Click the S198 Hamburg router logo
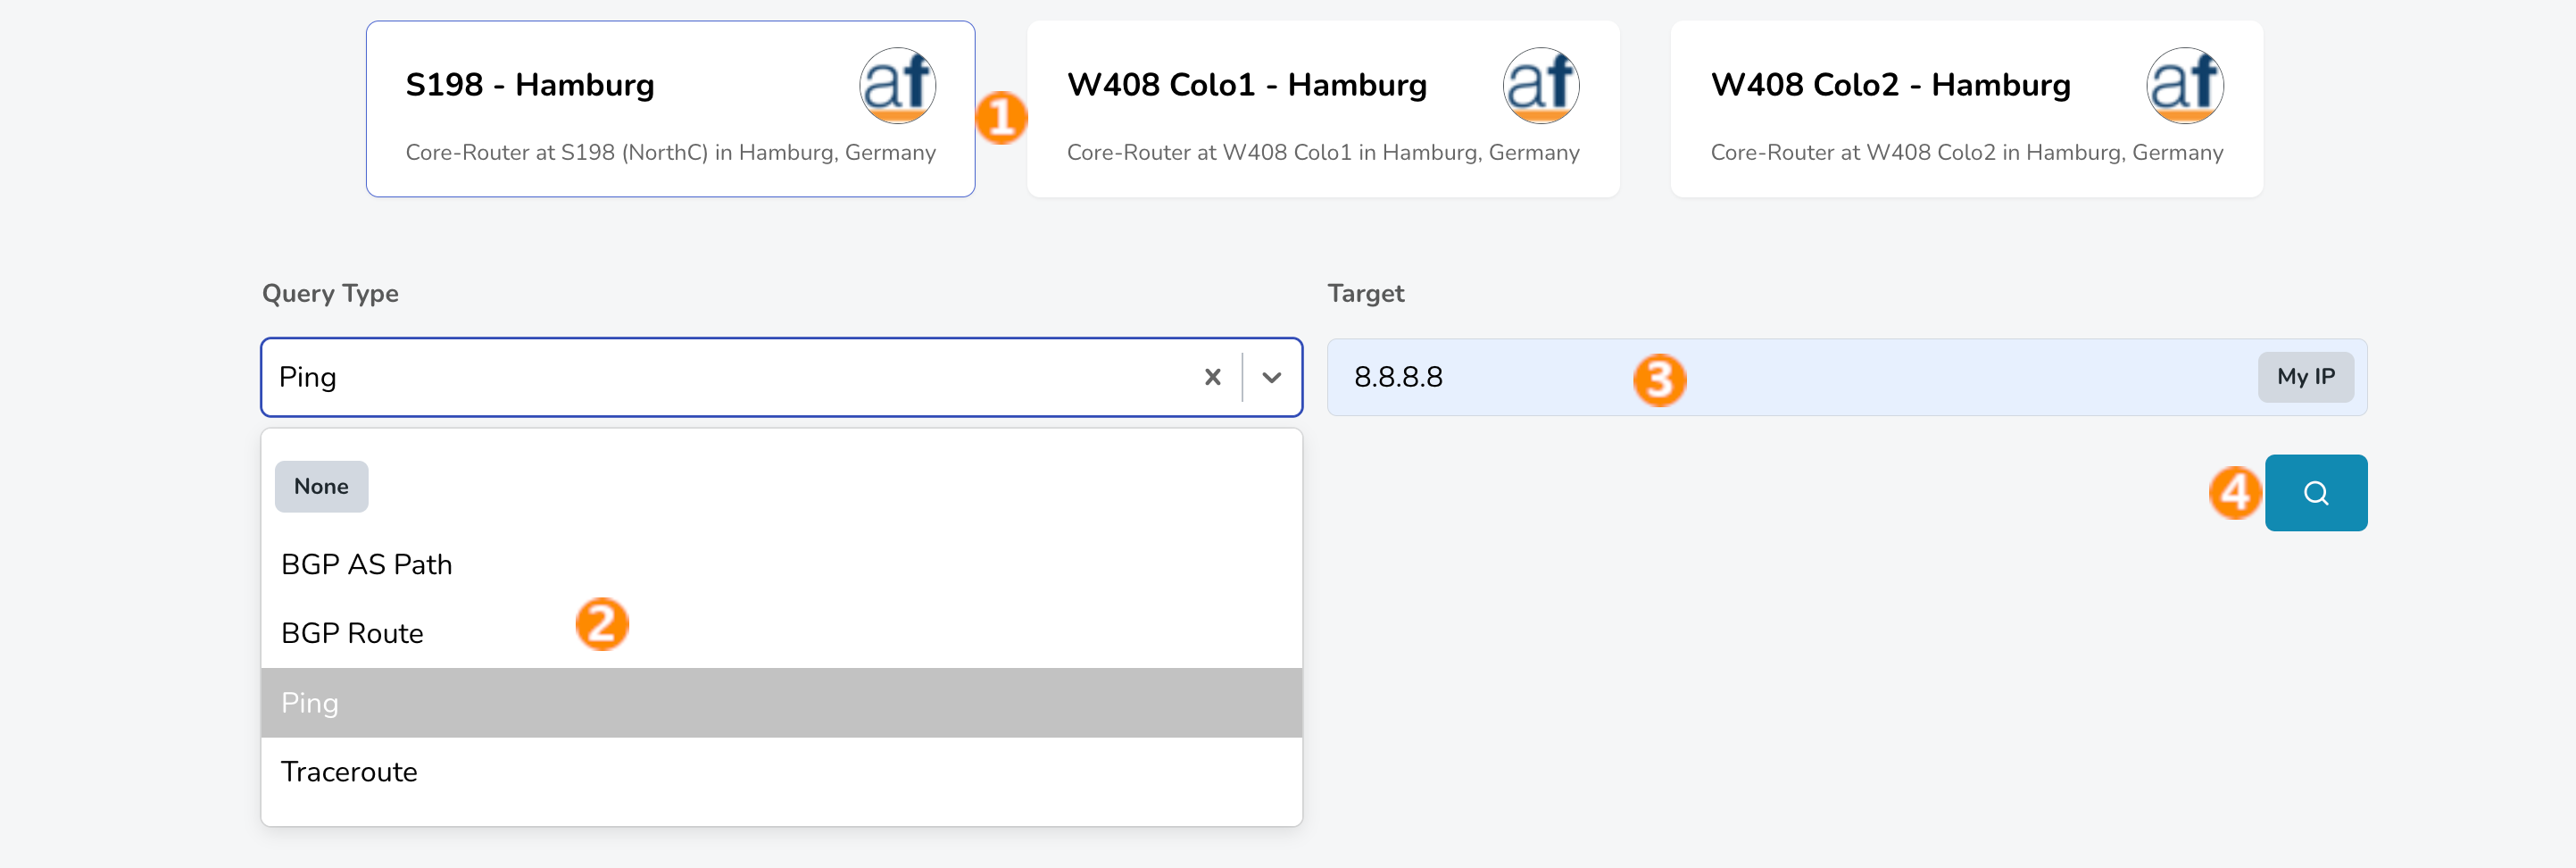The height and width of the screenshot is (868, 2576). tap(897, 86)
